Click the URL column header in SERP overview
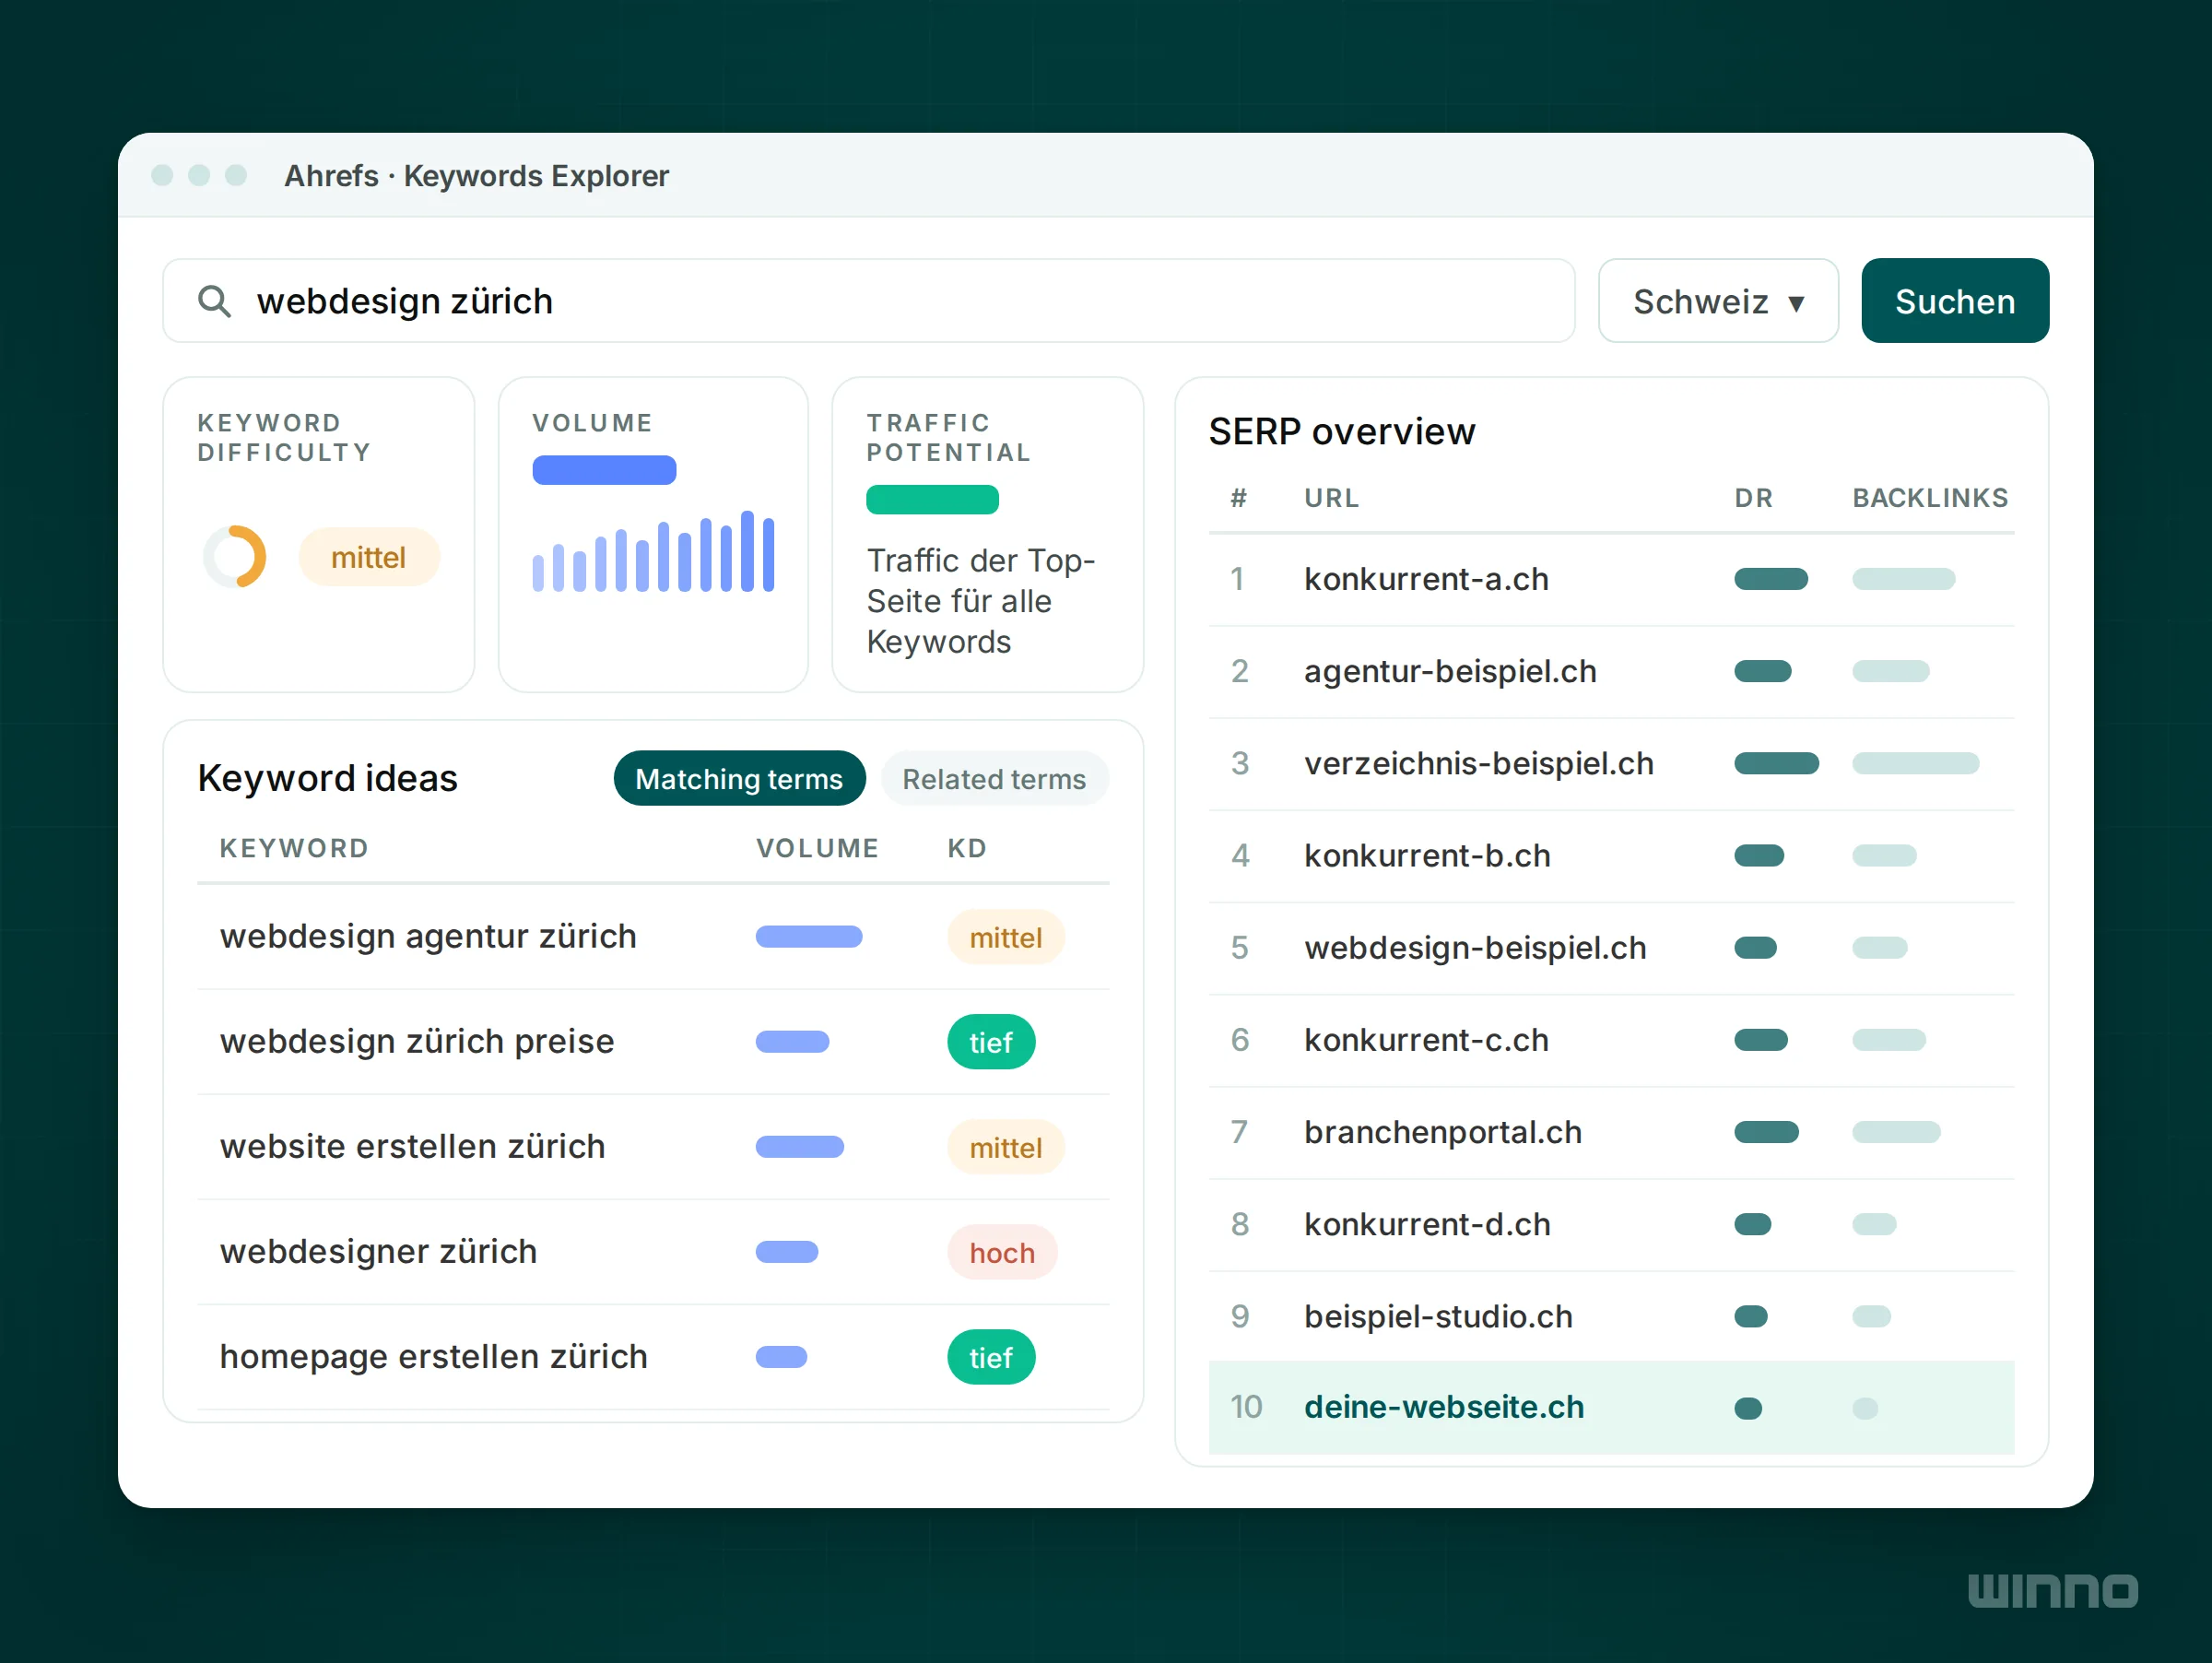The height and width of the screenshot is (1663, 2212). 1331,498
